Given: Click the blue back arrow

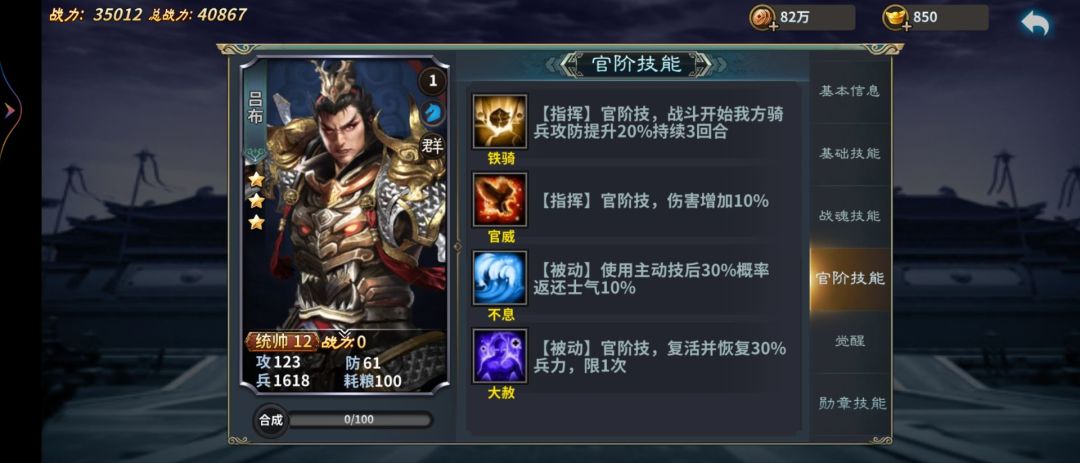Looking at the screenshot, I should coord(1035,23).
